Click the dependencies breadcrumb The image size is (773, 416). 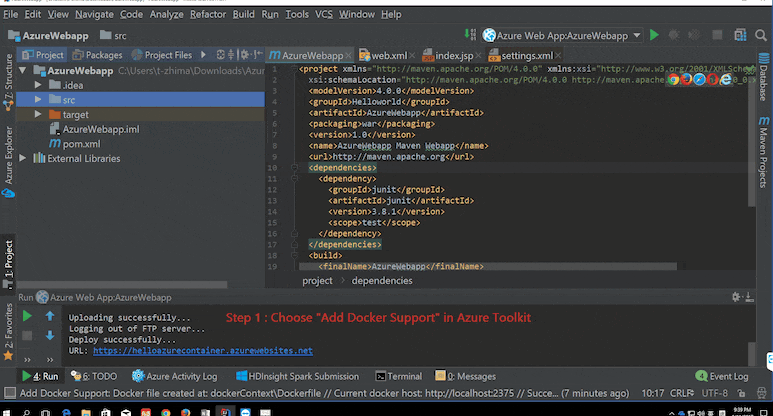[382, 280]
